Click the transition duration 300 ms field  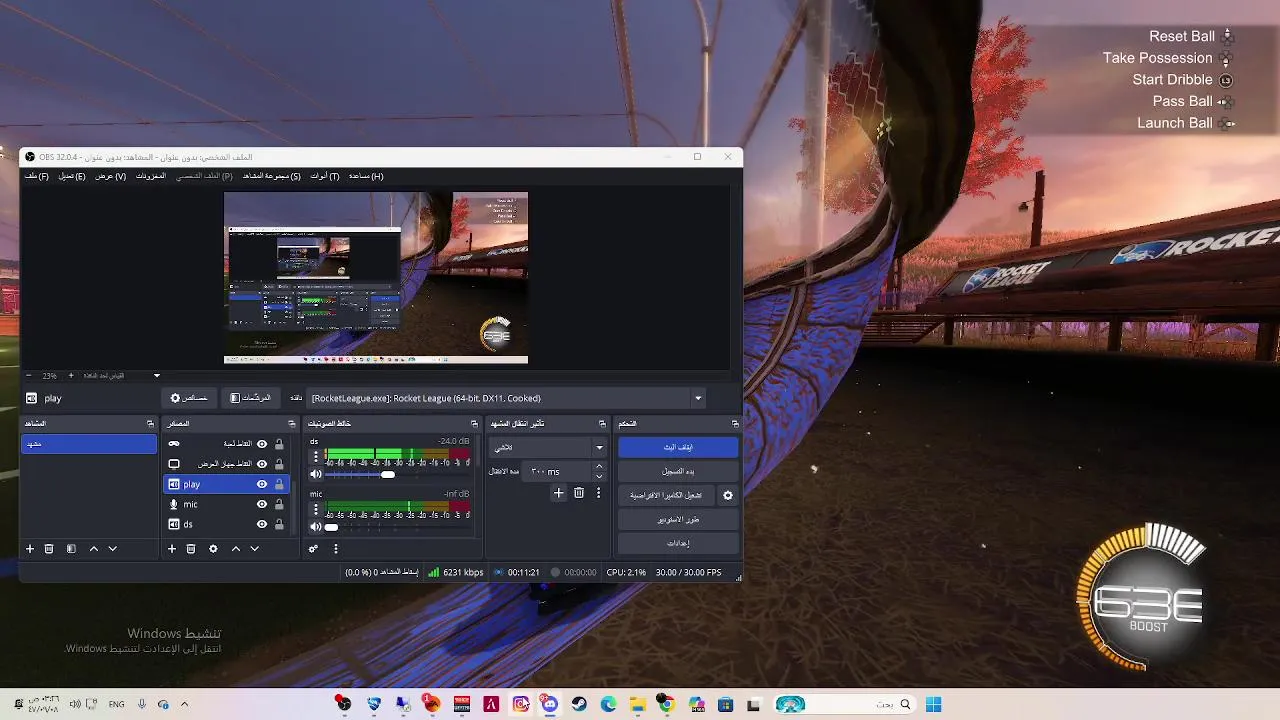(558, 471)
